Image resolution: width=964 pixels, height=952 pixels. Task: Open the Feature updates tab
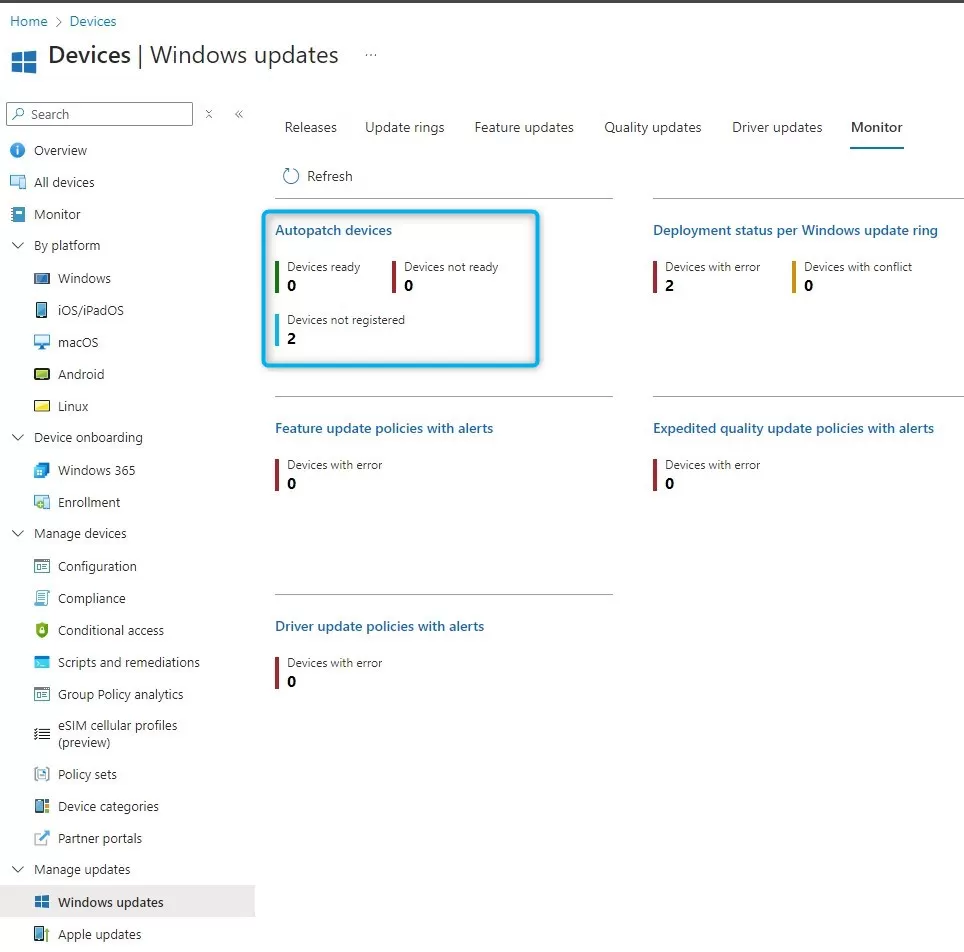524,127
